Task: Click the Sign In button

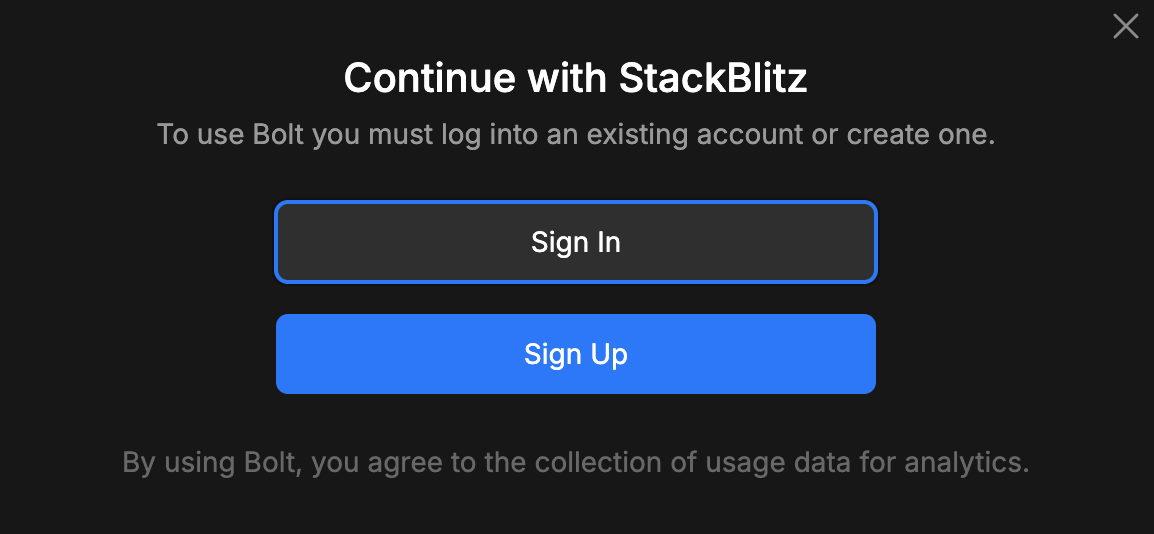Action: click(576, 242)
